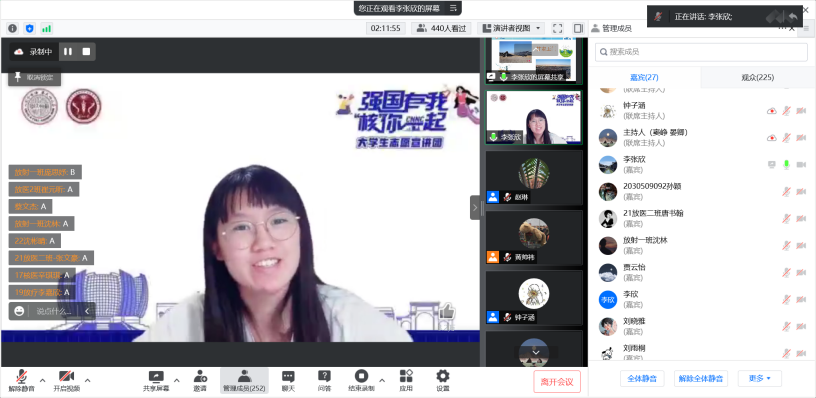Toggle 解除静音 microphone button

click(21, 381)
